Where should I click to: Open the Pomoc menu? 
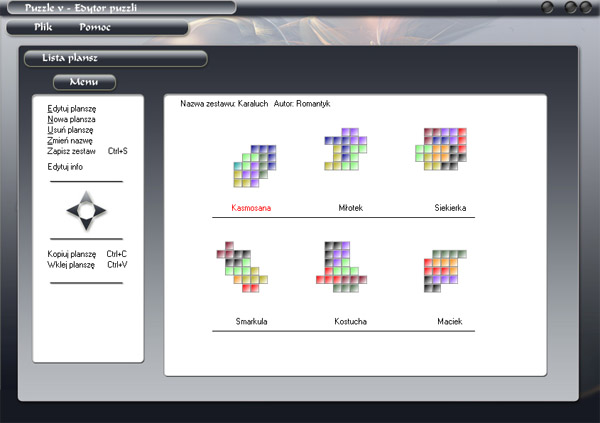click(x=95, y=27)
